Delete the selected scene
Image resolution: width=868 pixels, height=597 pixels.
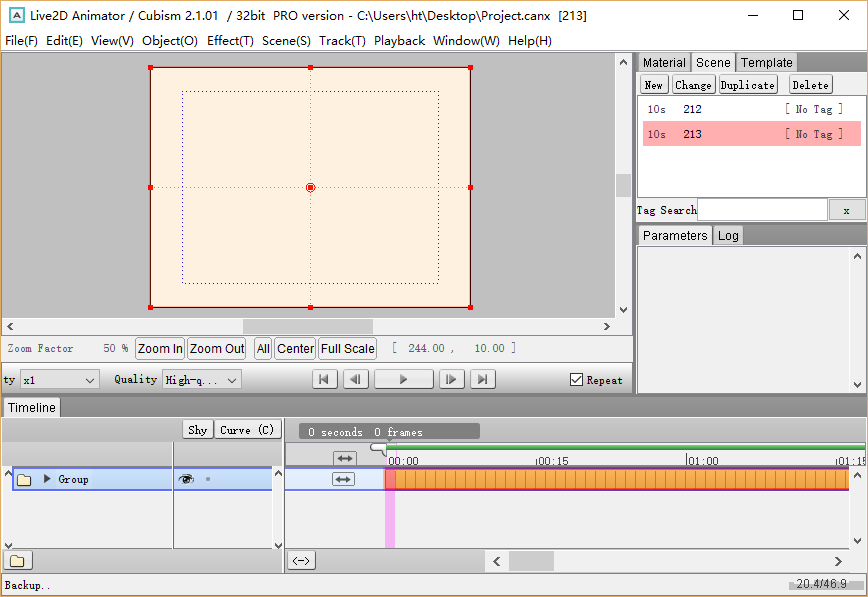(x=810, y=85)
